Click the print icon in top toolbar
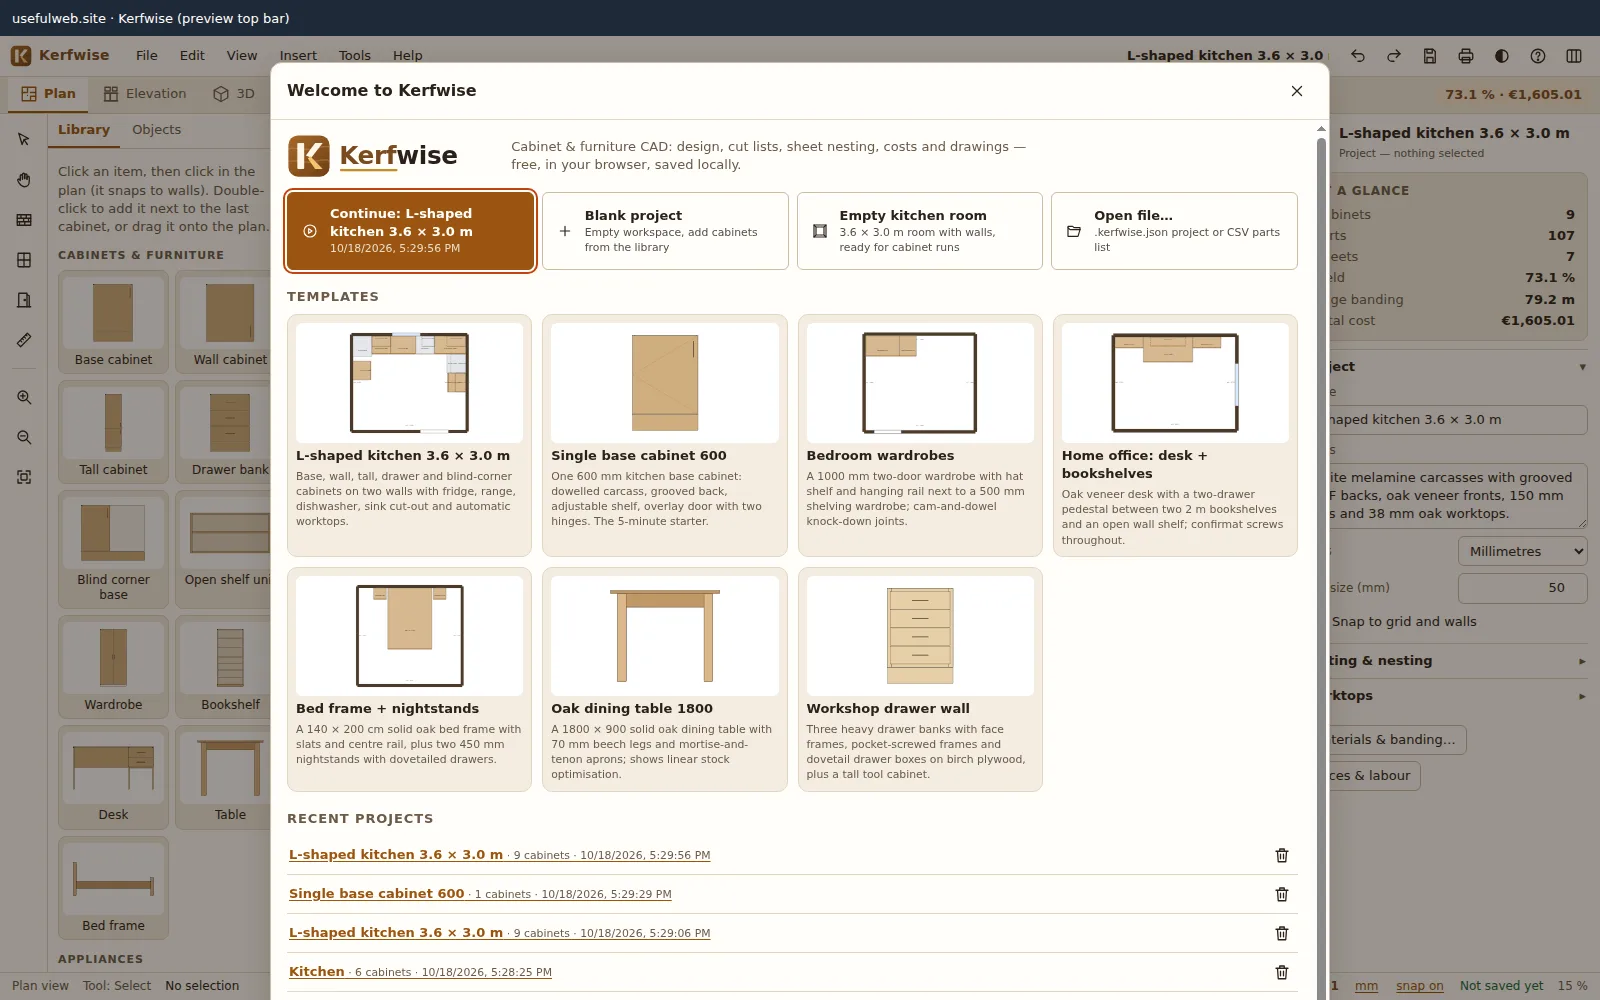 [x=1466, y=56]
